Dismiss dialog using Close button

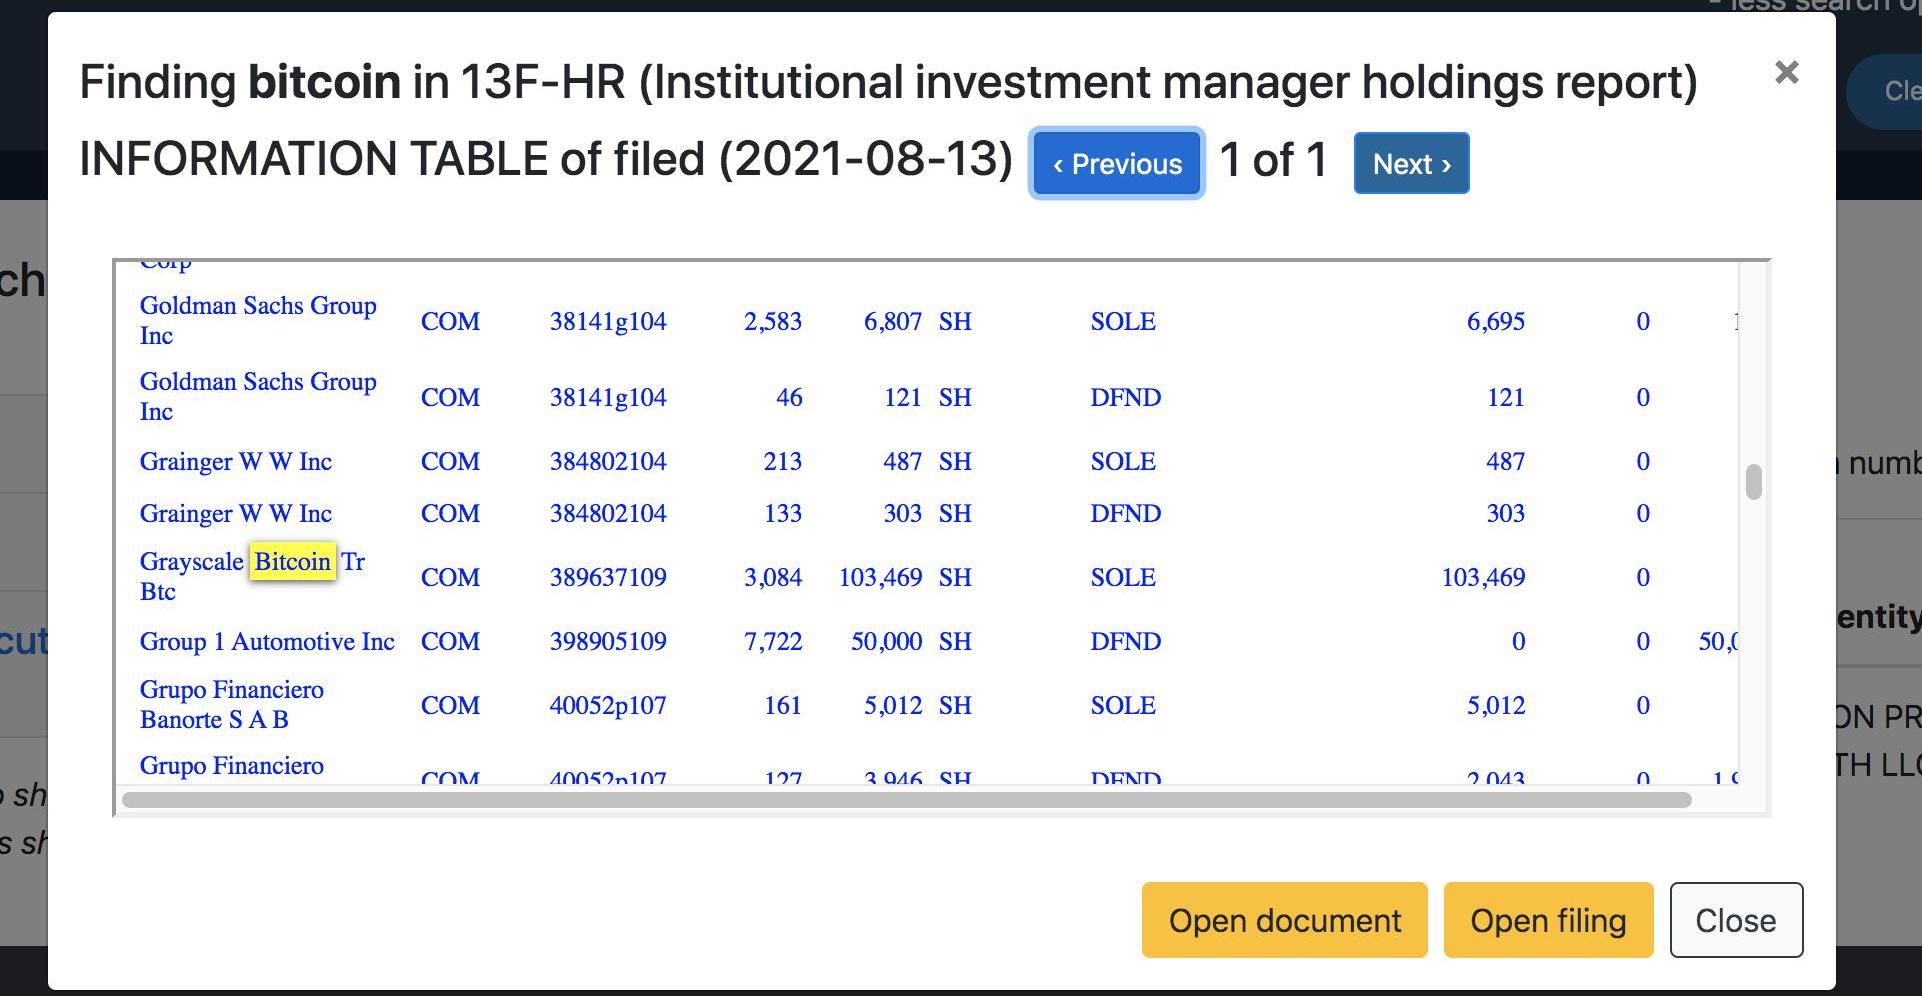(1735, 920)
